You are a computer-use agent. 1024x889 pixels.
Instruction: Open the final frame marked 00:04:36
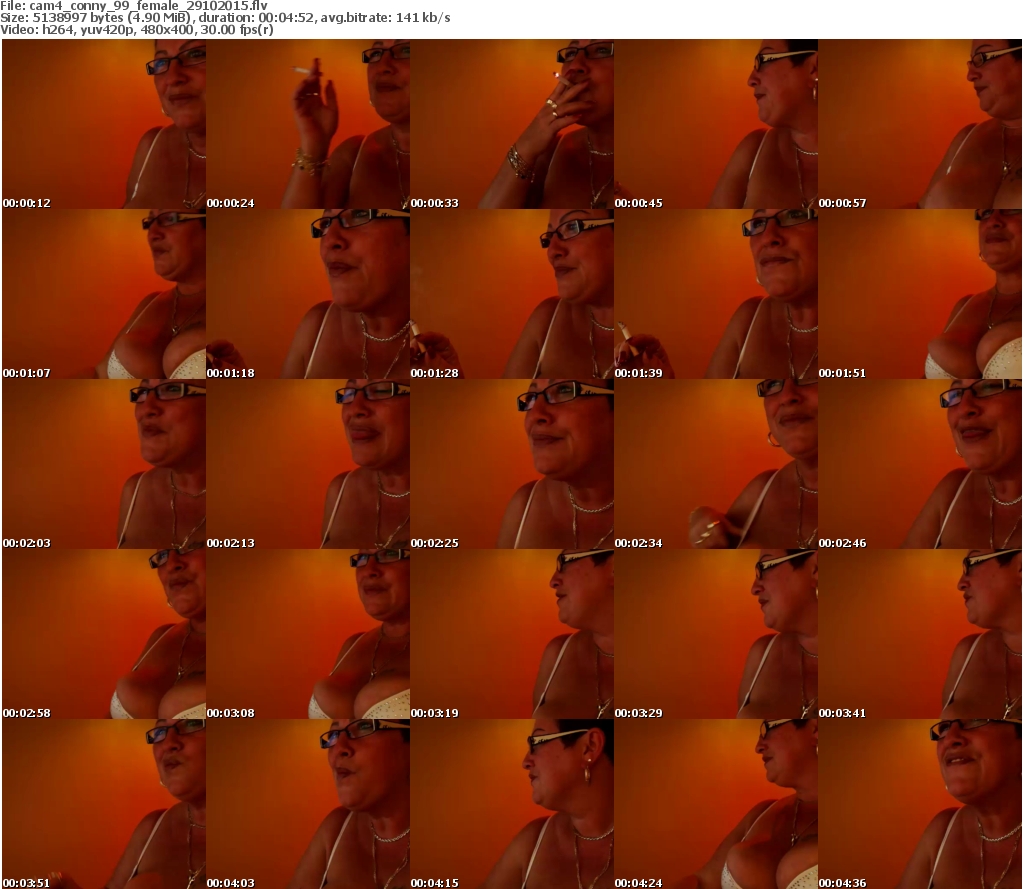(x=920, y=804)
